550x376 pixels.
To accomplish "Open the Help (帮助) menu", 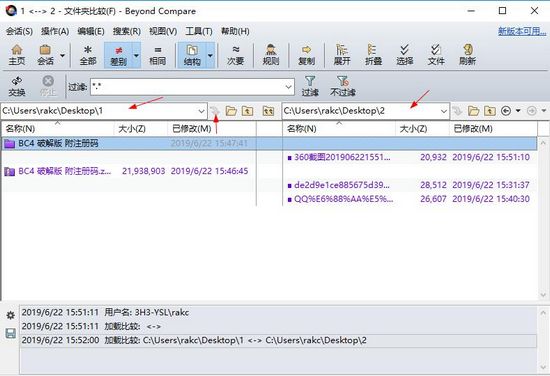I will (235, 31).
